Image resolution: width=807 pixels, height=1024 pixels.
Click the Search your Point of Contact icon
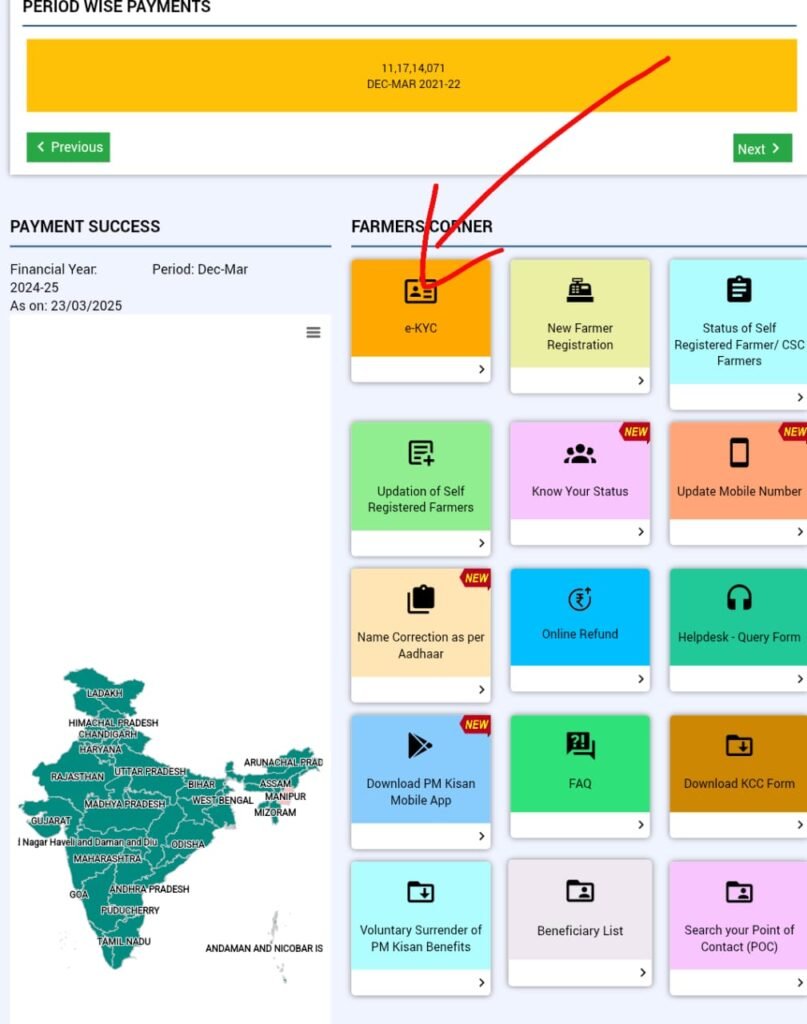739,891
